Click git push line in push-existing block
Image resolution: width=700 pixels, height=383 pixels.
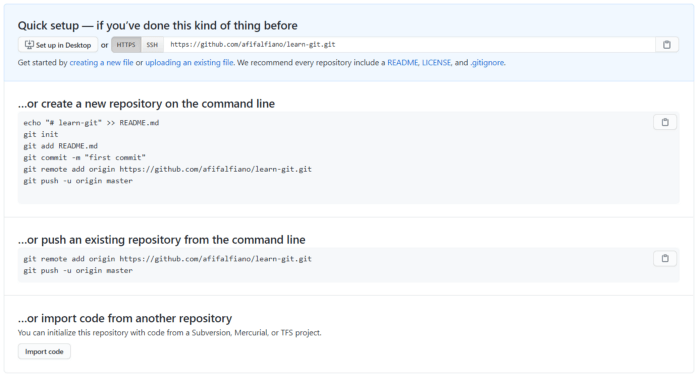(x=78, y=271)
